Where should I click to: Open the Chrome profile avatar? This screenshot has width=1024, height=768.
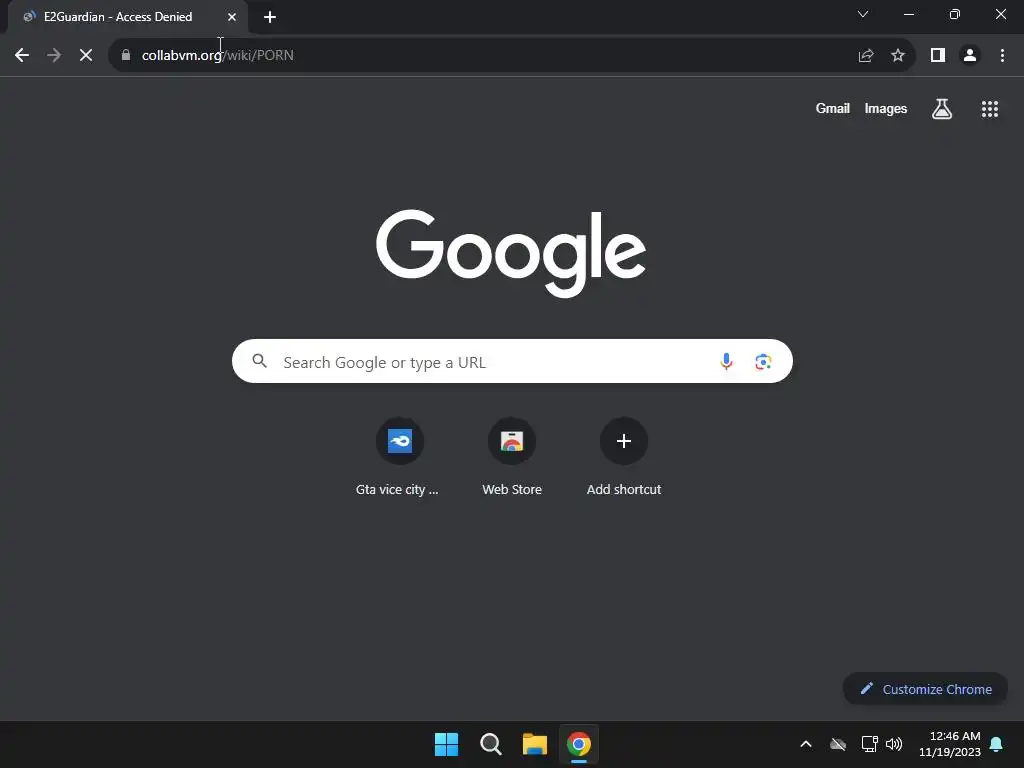tap(970, 56)
